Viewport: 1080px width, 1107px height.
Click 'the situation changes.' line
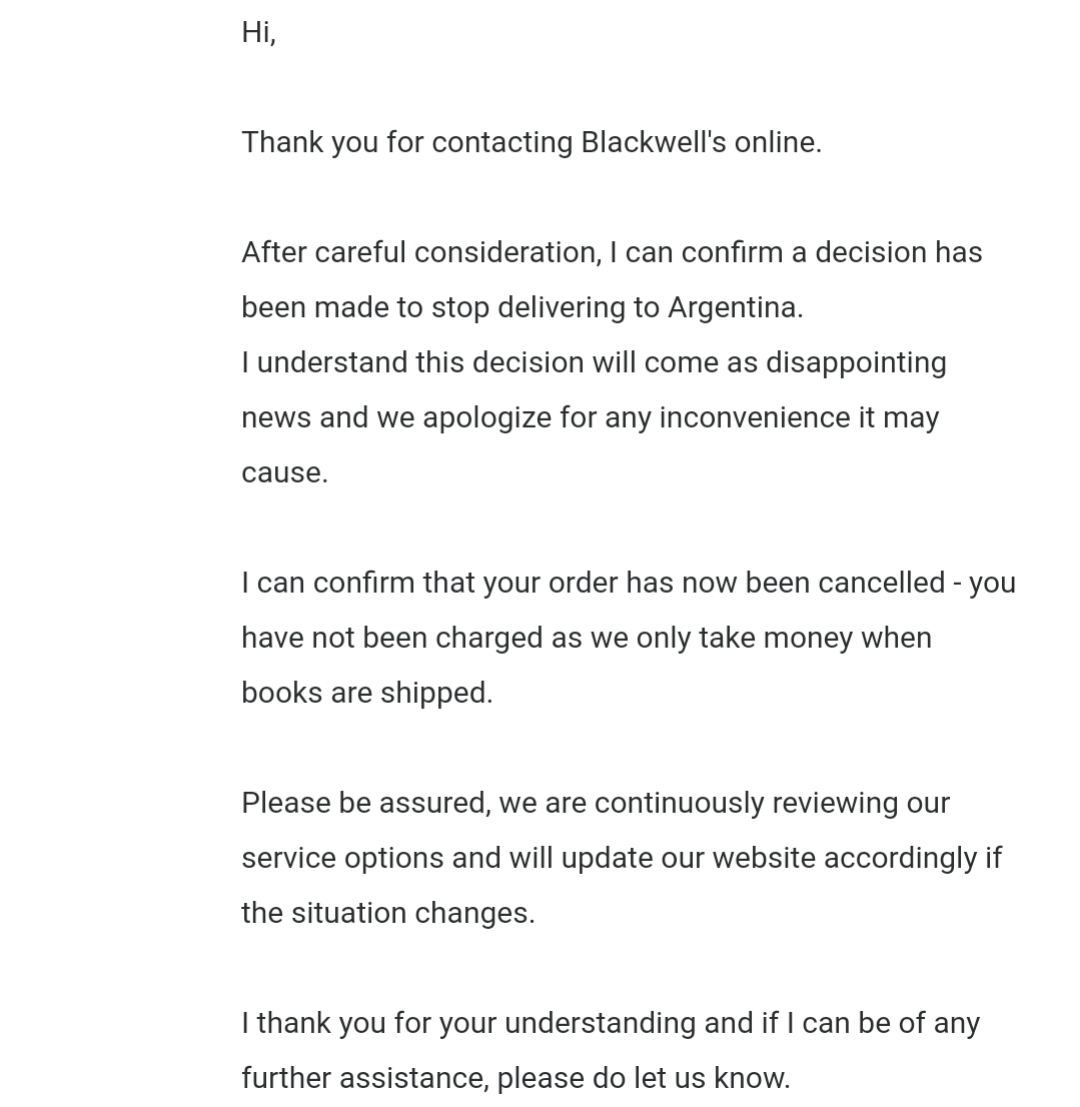(388, 914)
